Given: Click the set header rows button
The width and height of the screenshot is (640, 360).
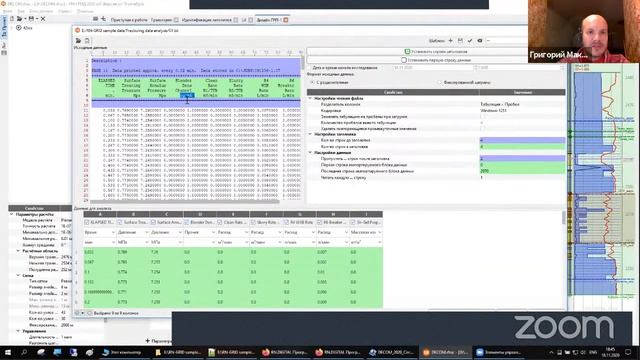Looking at the screenshot, I should [x=436, y=52].
